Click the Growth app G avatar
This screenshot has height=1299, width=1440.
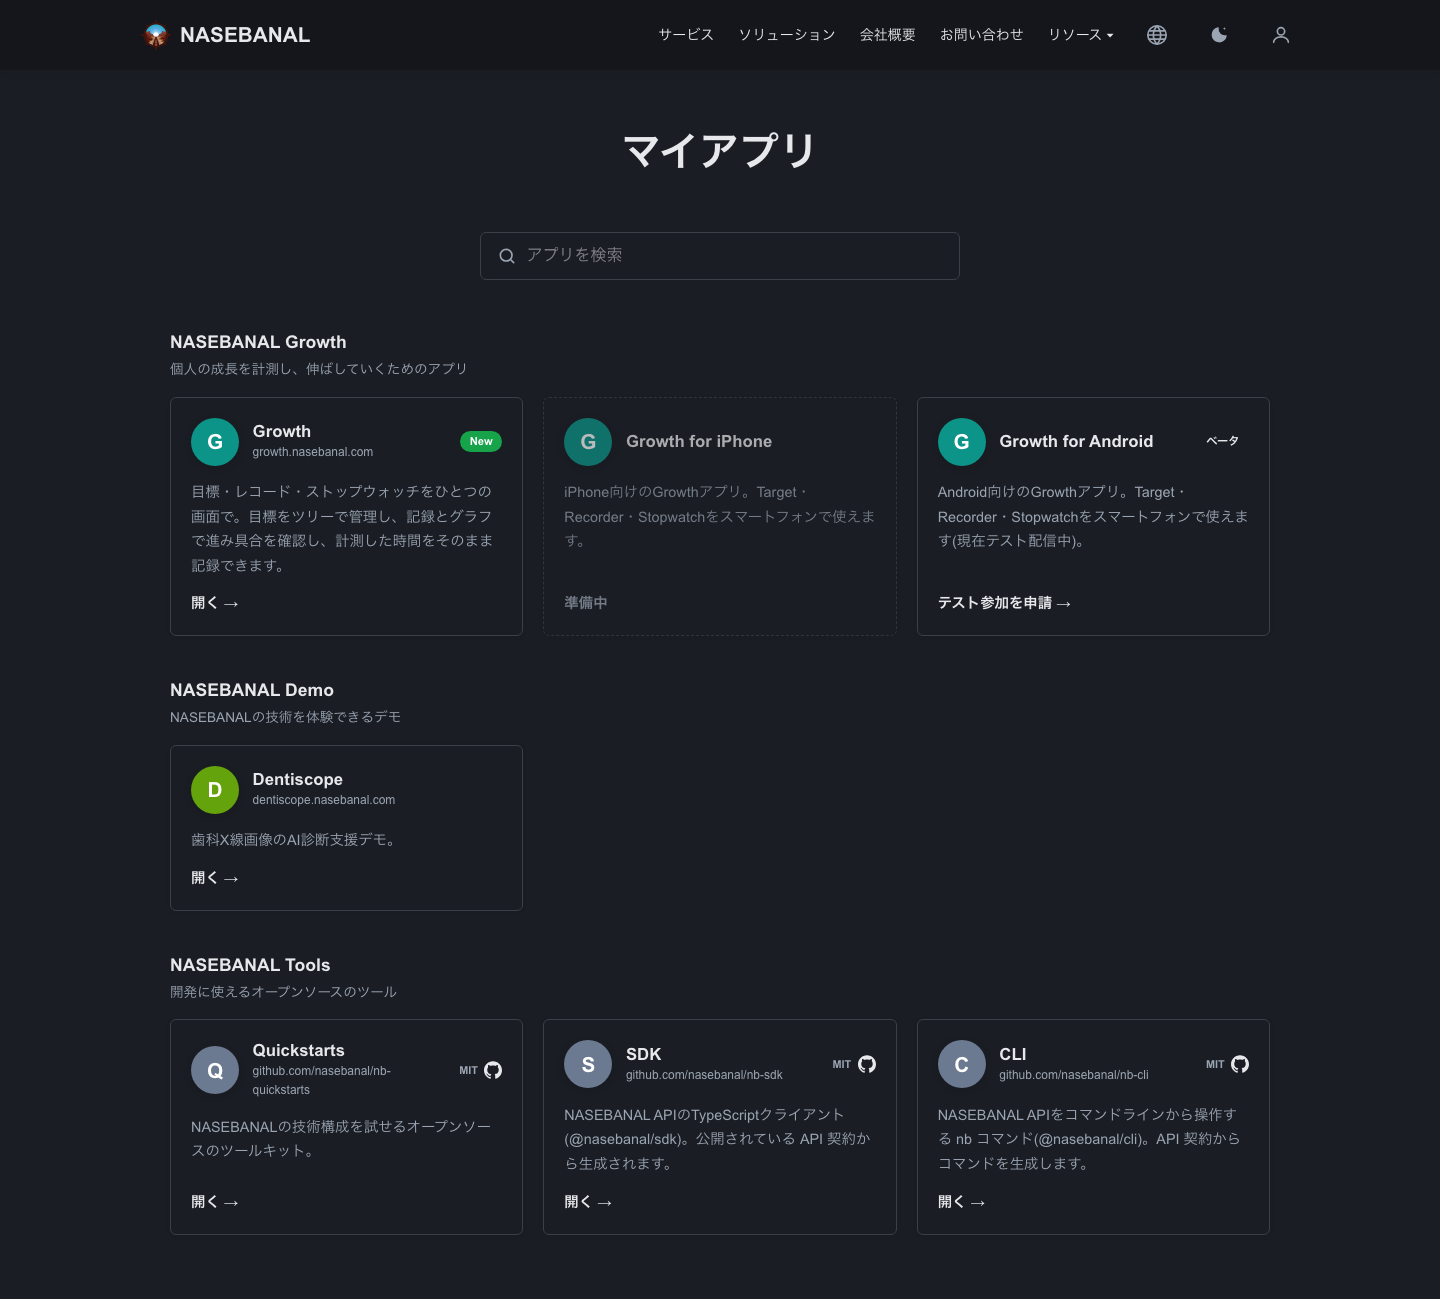(x=215, y=442)
